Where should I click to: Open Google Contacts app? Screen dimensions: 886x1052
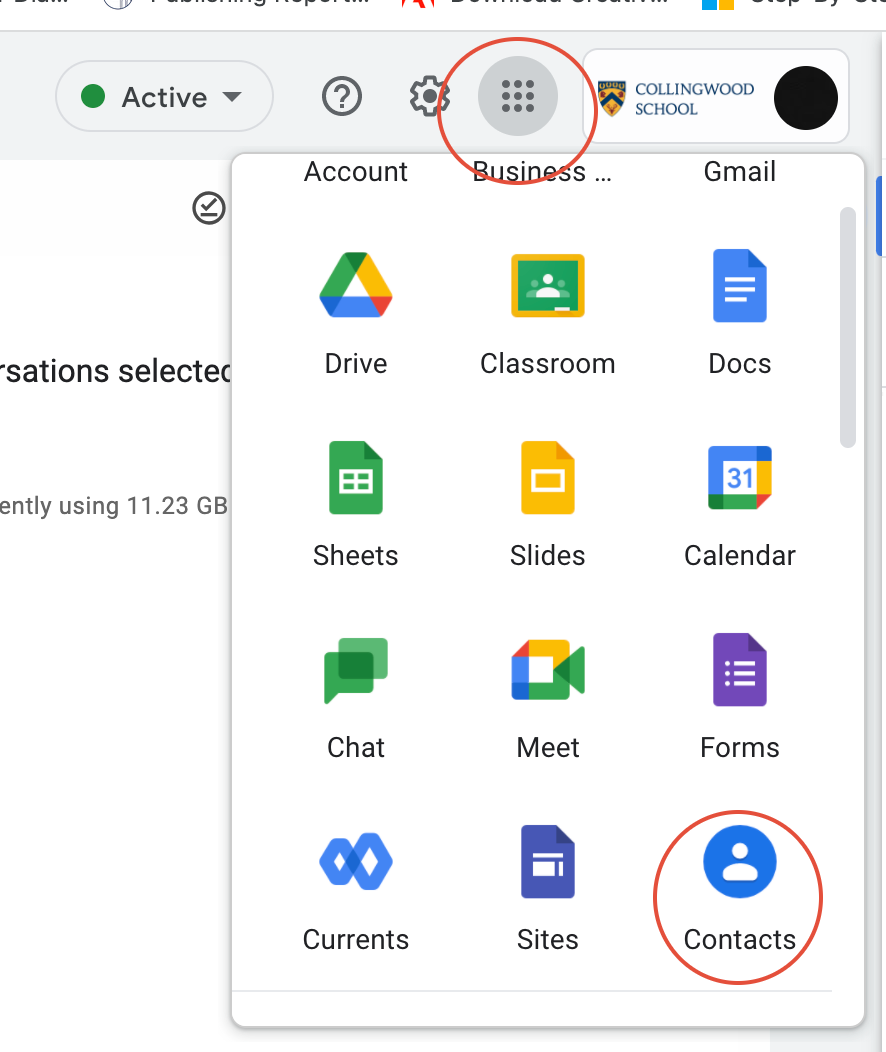(x=739, y=888)
